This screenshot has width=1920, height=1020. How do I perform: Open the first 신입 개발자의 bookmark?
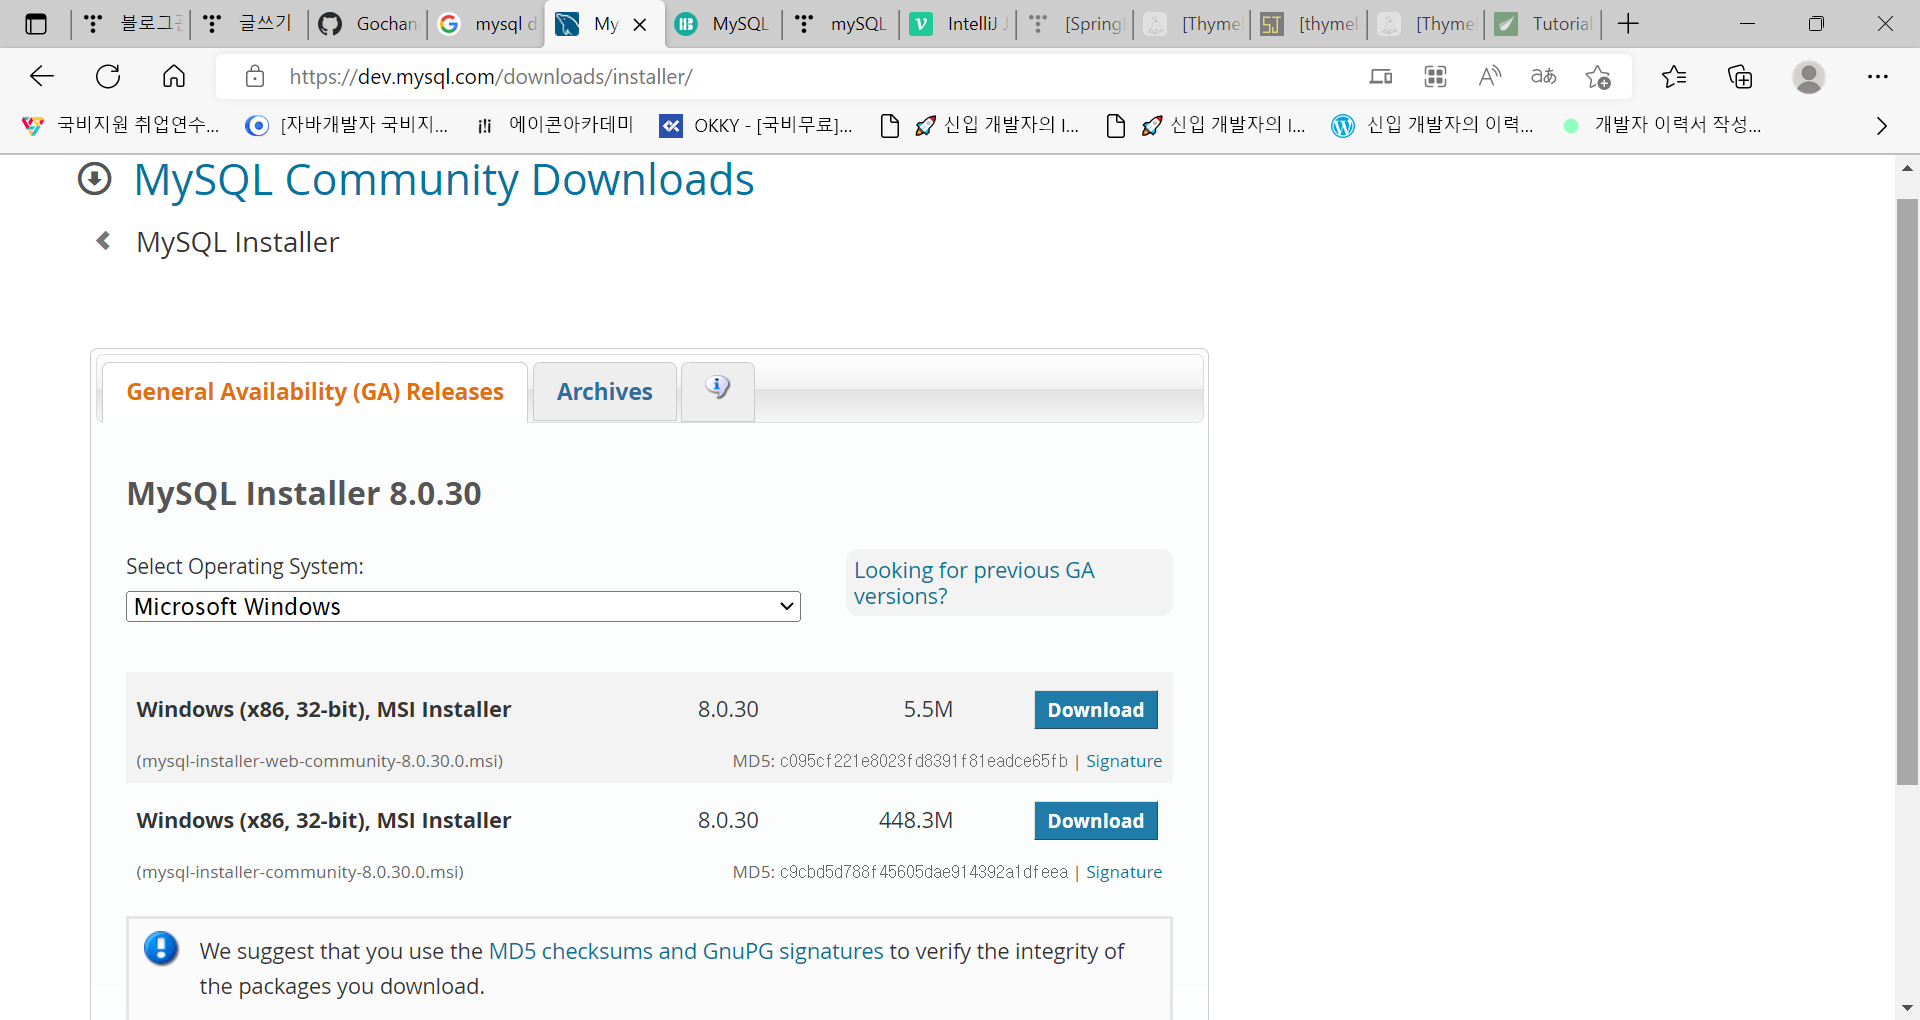pyautogui.click(x=981, y=125)
